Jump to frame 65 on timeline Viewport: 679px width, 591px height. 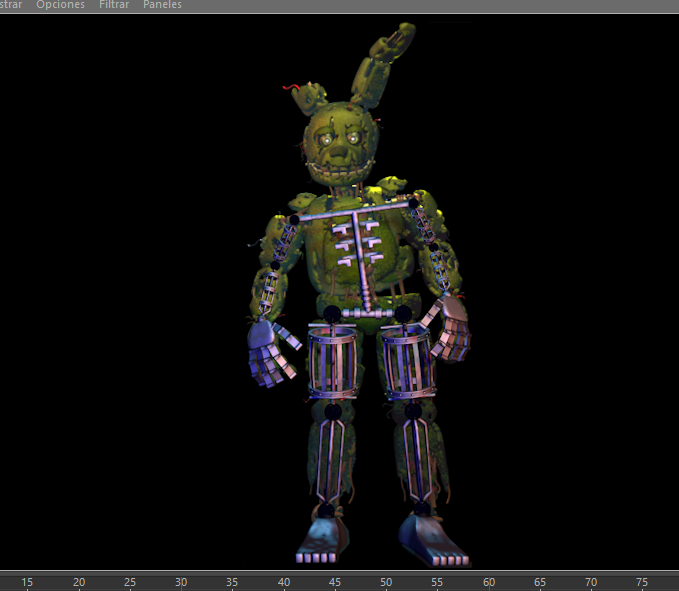click(540, 582)
